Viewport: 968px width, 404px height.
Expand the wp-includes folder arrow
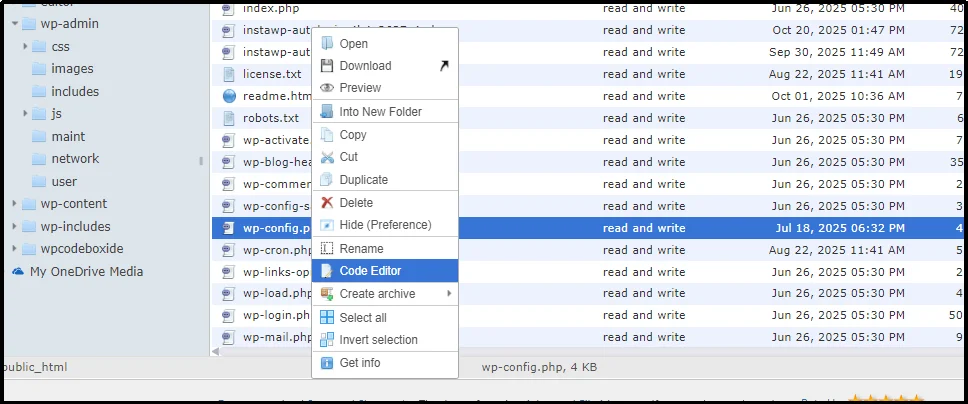click(14, 226)
